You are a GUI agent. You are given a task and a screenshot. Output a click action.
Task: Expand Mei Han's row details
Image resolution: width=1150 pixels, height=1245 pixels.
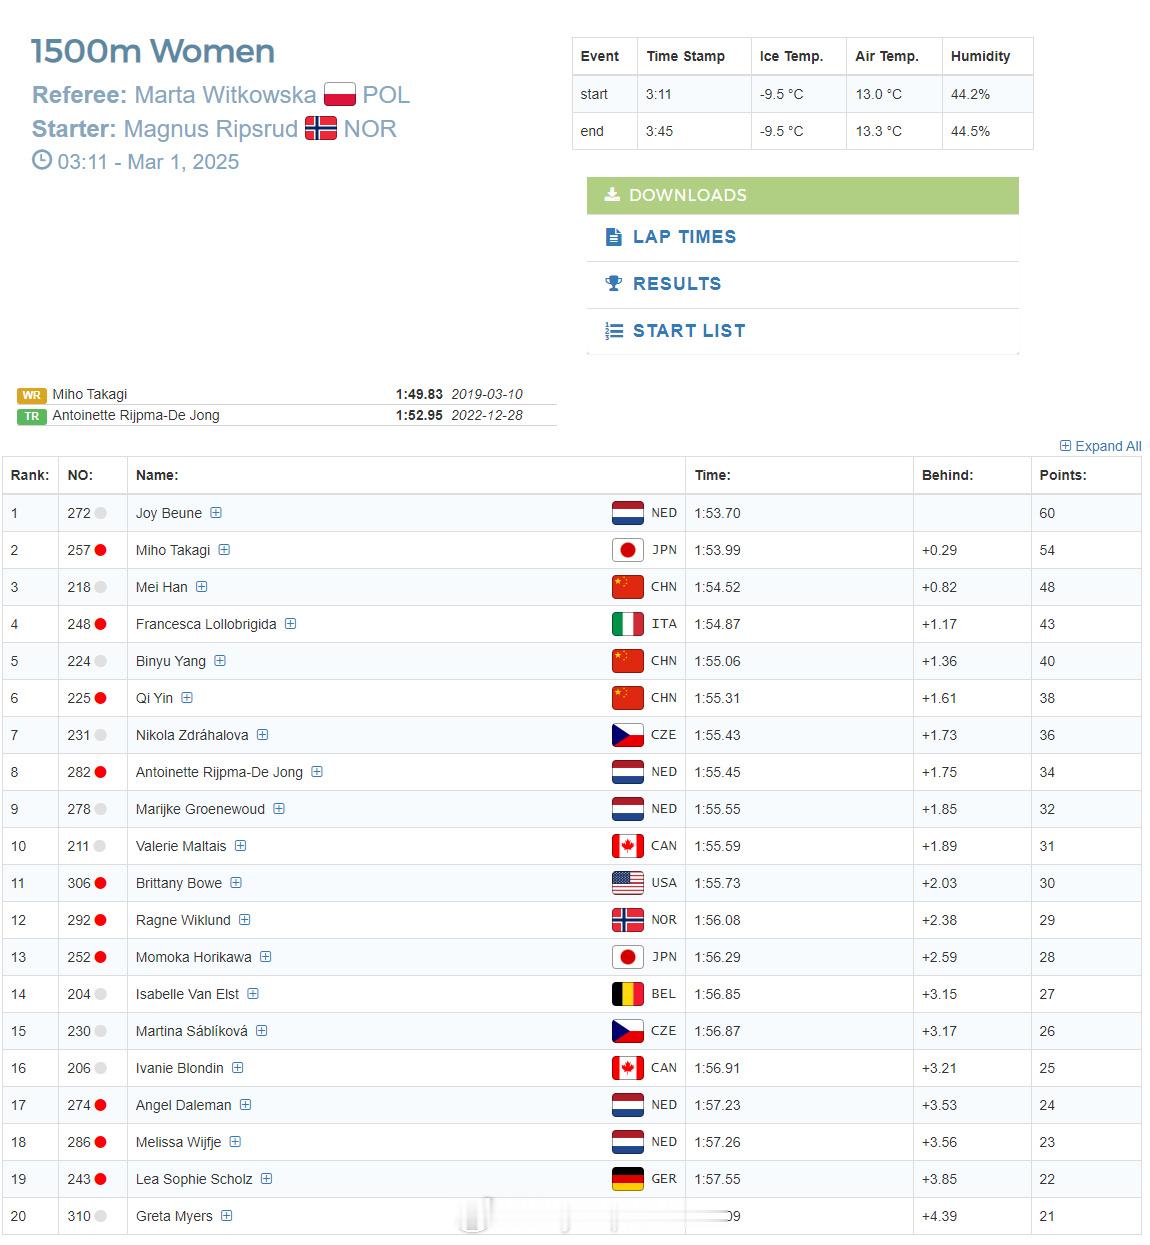coord(202,587)
